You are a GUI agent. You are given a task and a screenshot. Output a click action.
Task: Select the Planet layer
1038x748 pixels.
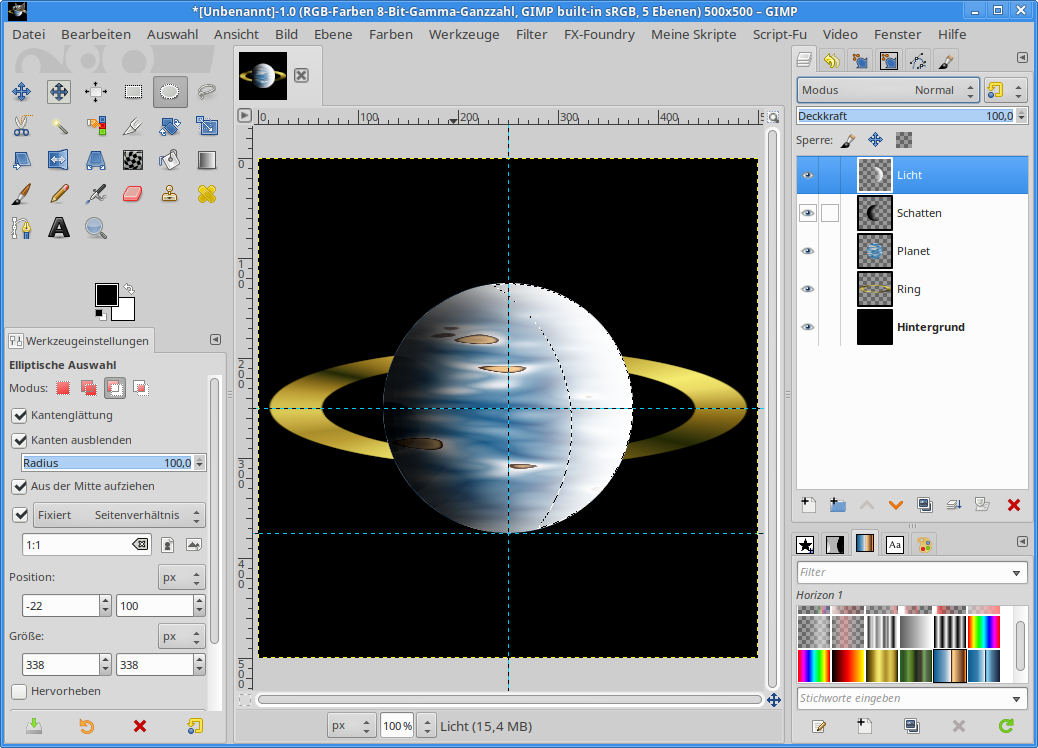click(913, 251)
